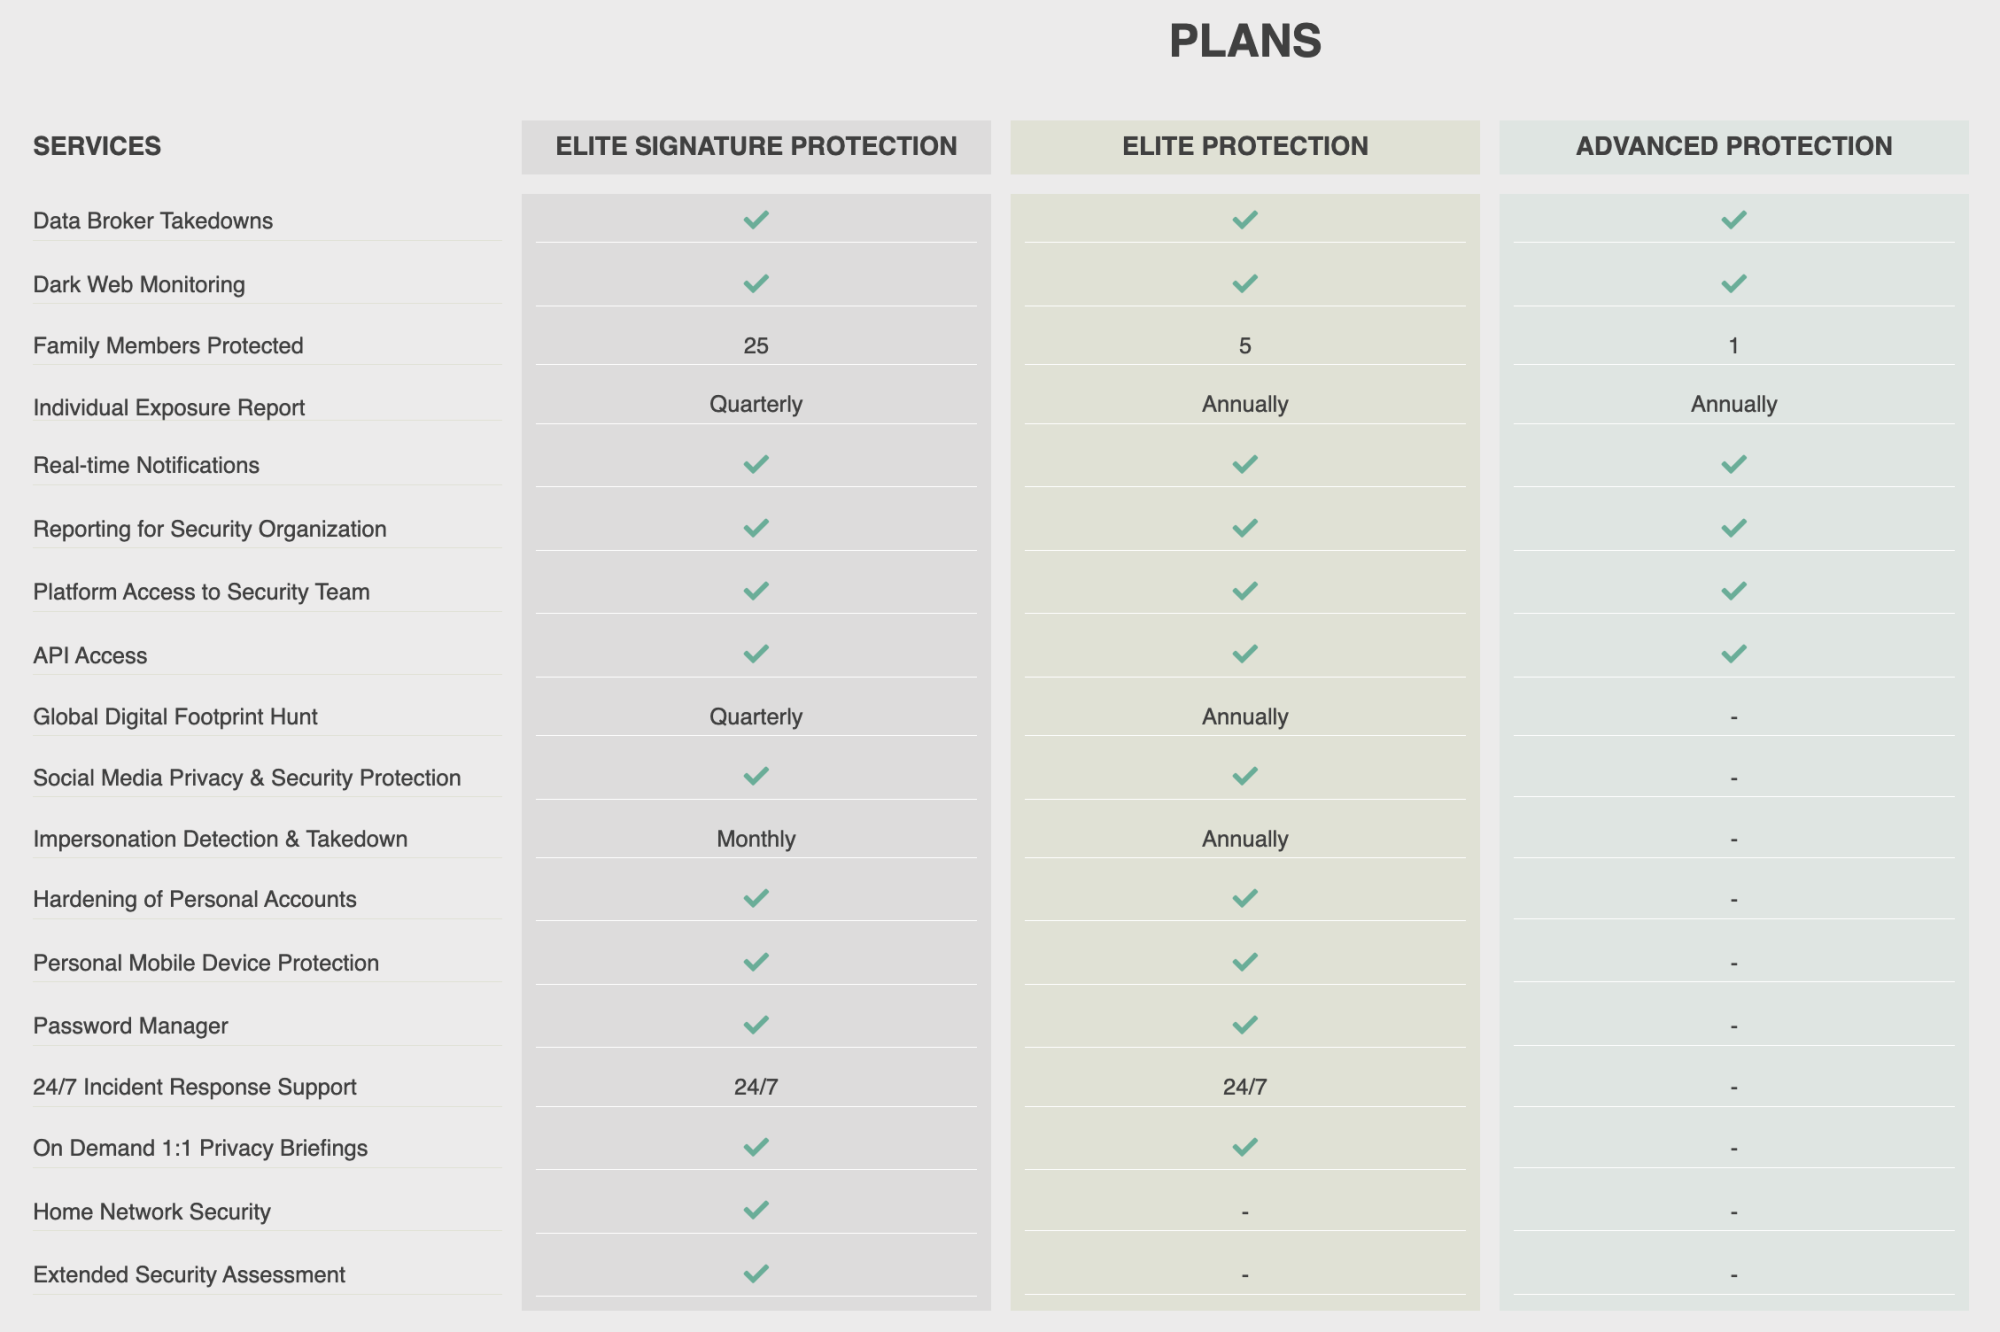Click the PLANS heading
This screenshot has height=1332, width=2000.
[1245, 41]
